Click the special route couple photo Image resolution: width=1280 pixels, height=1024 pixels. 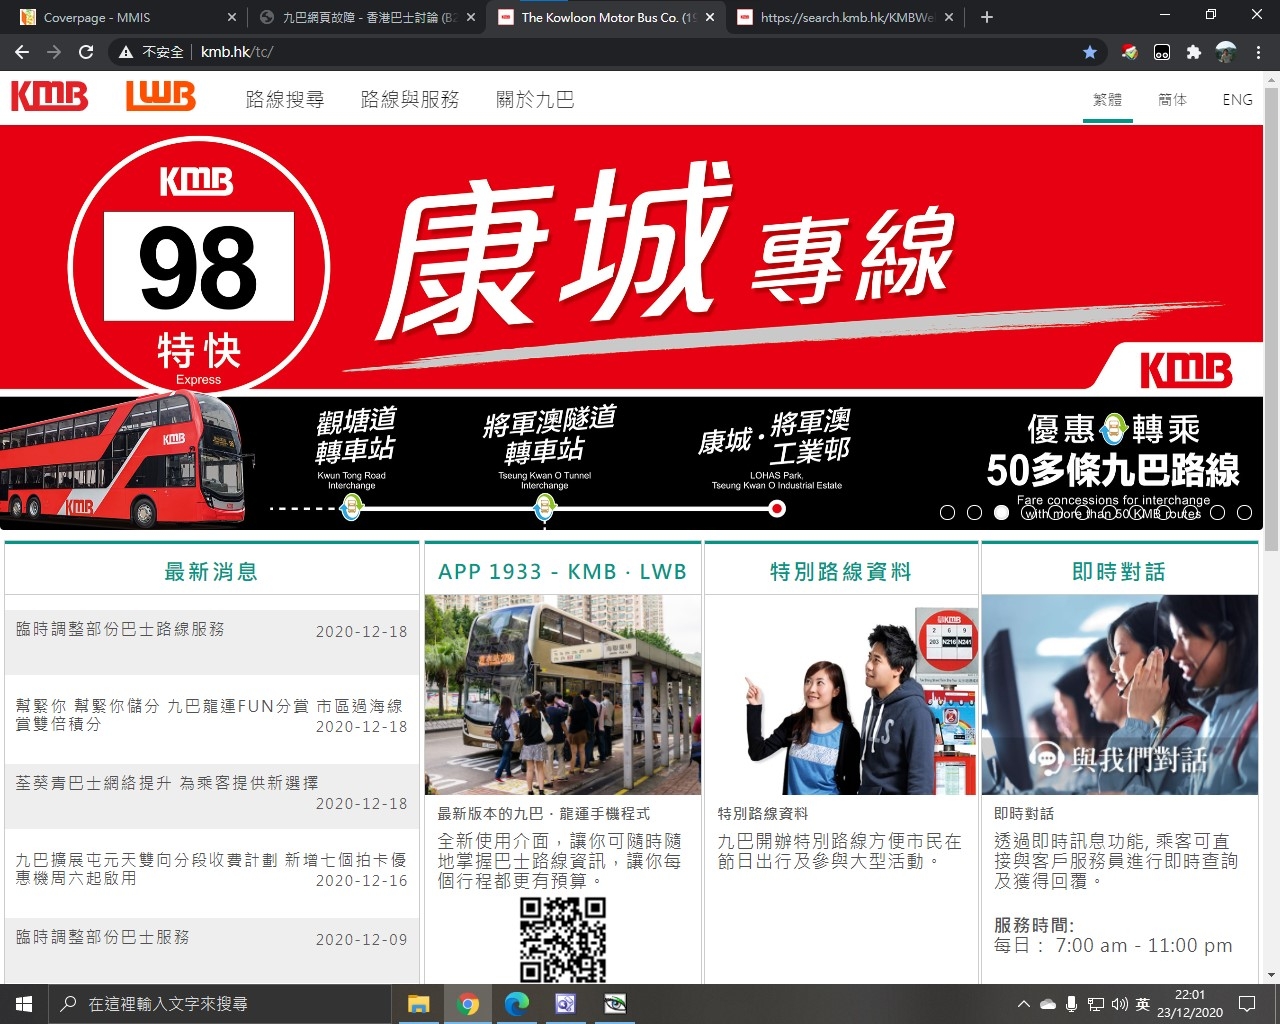tap(842, 695)
